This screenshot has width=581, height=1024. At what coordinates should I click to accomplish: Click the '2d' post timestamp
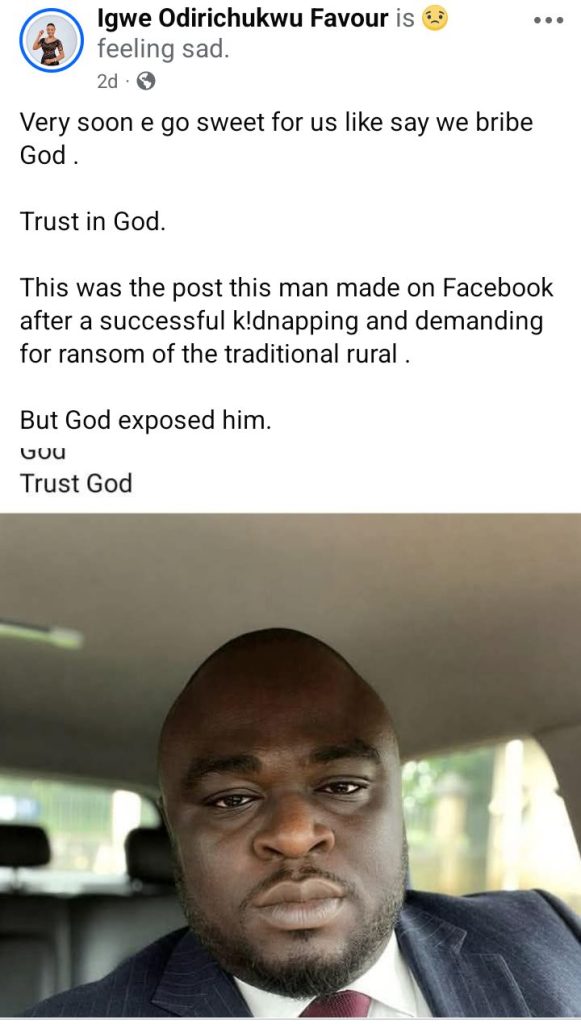click(x=107, y=81)
